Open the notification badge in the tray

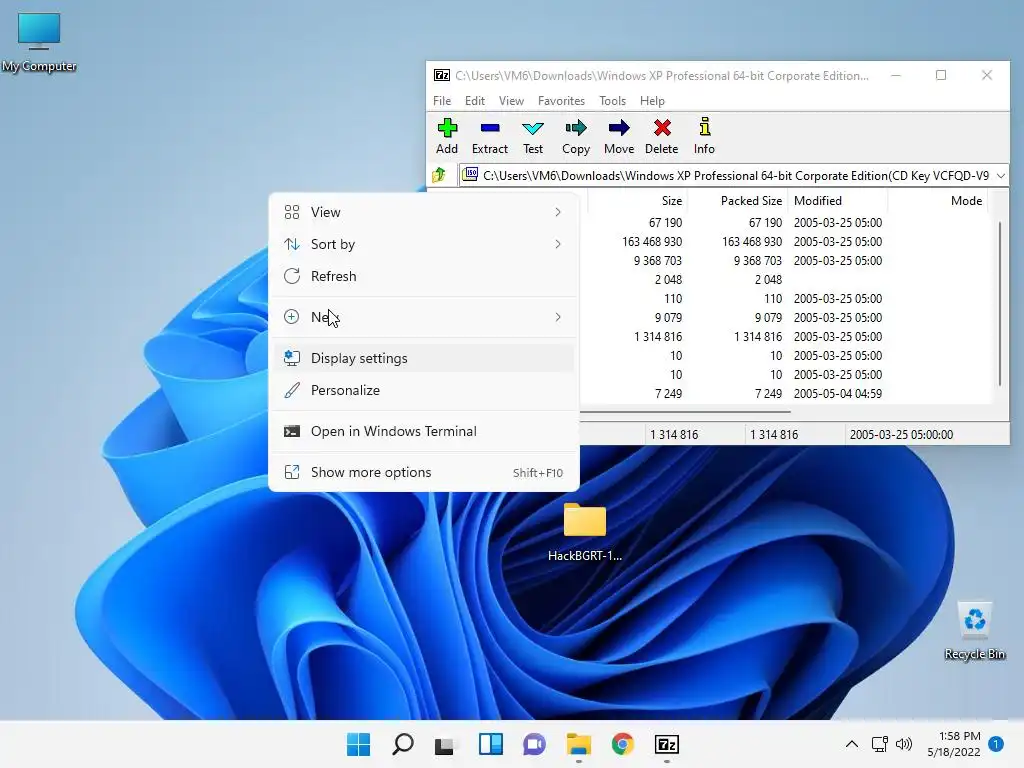[996, 744]
